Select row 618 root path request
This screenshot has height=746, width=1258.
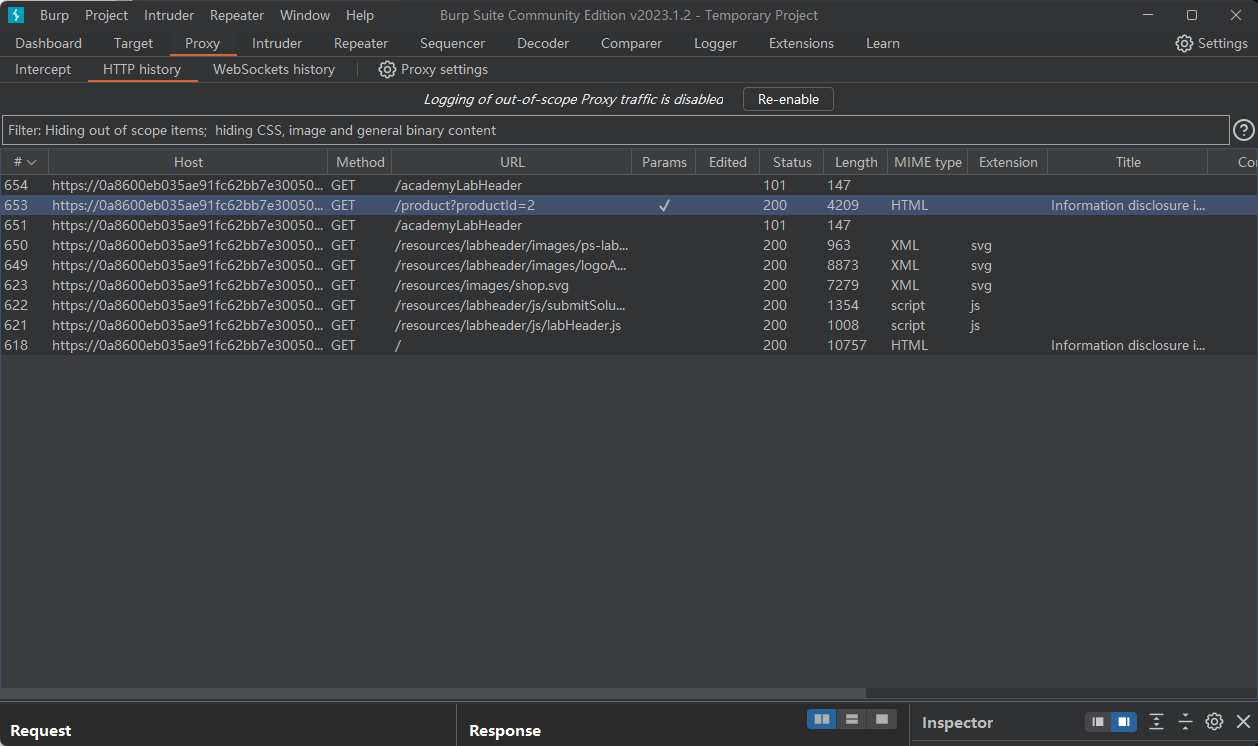629,345
